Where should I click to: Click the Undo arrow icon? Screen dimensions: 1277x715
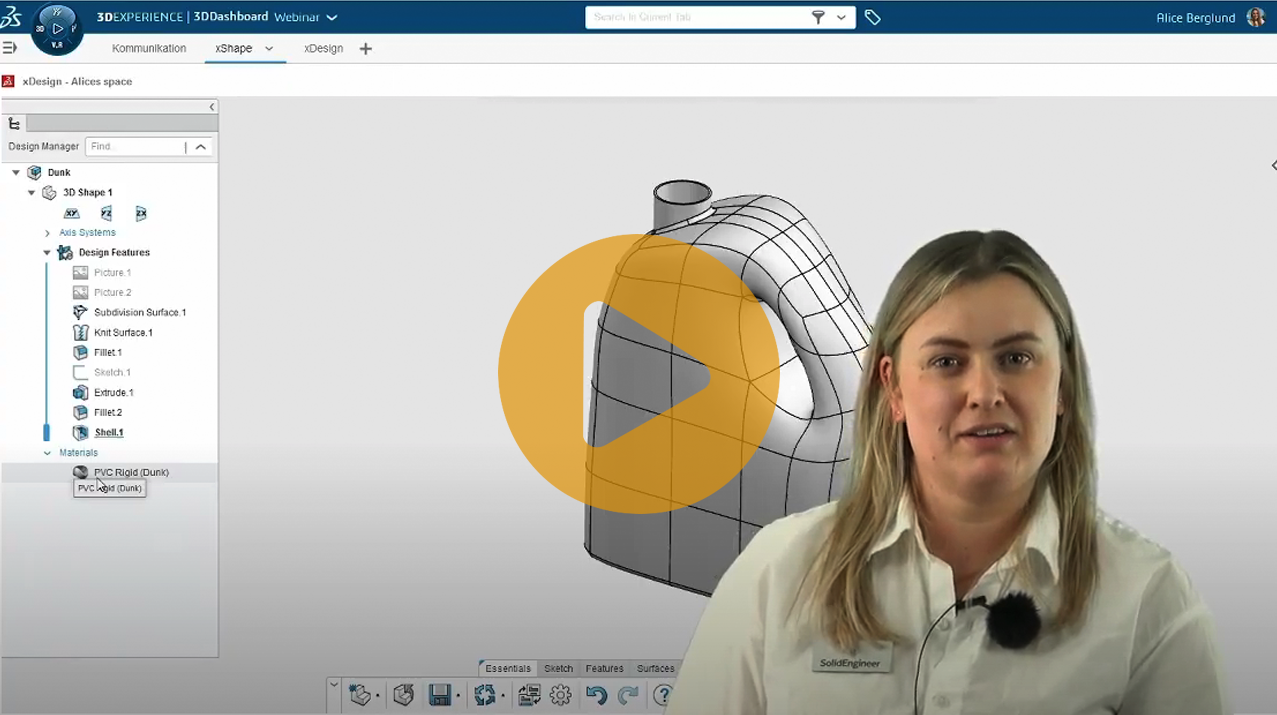tap(596, 695)
